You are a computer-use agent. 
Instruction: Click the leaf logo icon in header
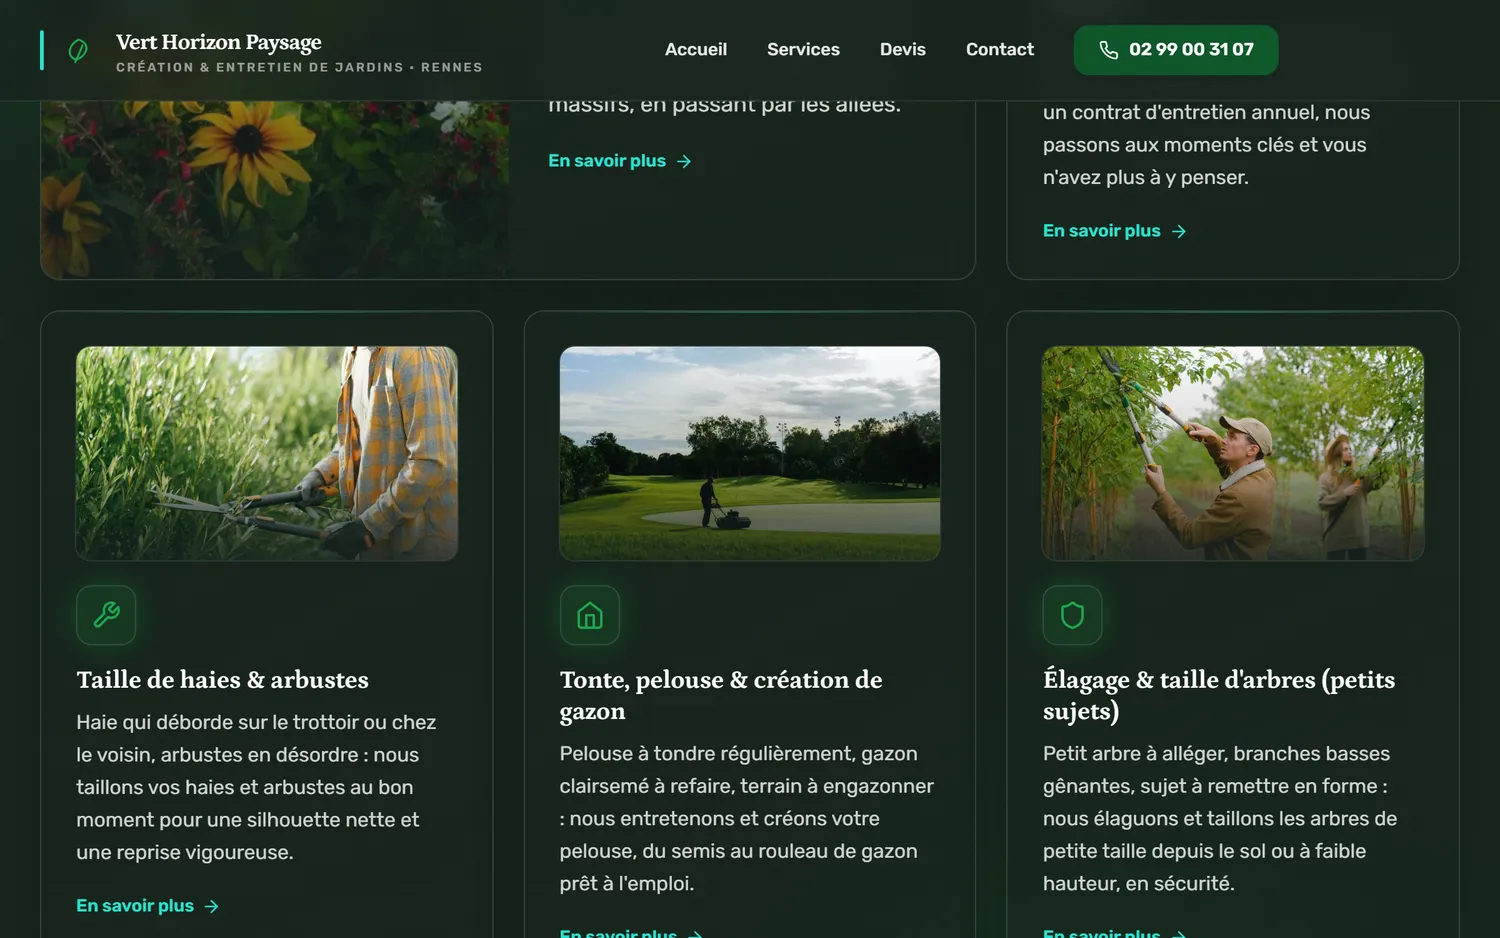[77, 50]
